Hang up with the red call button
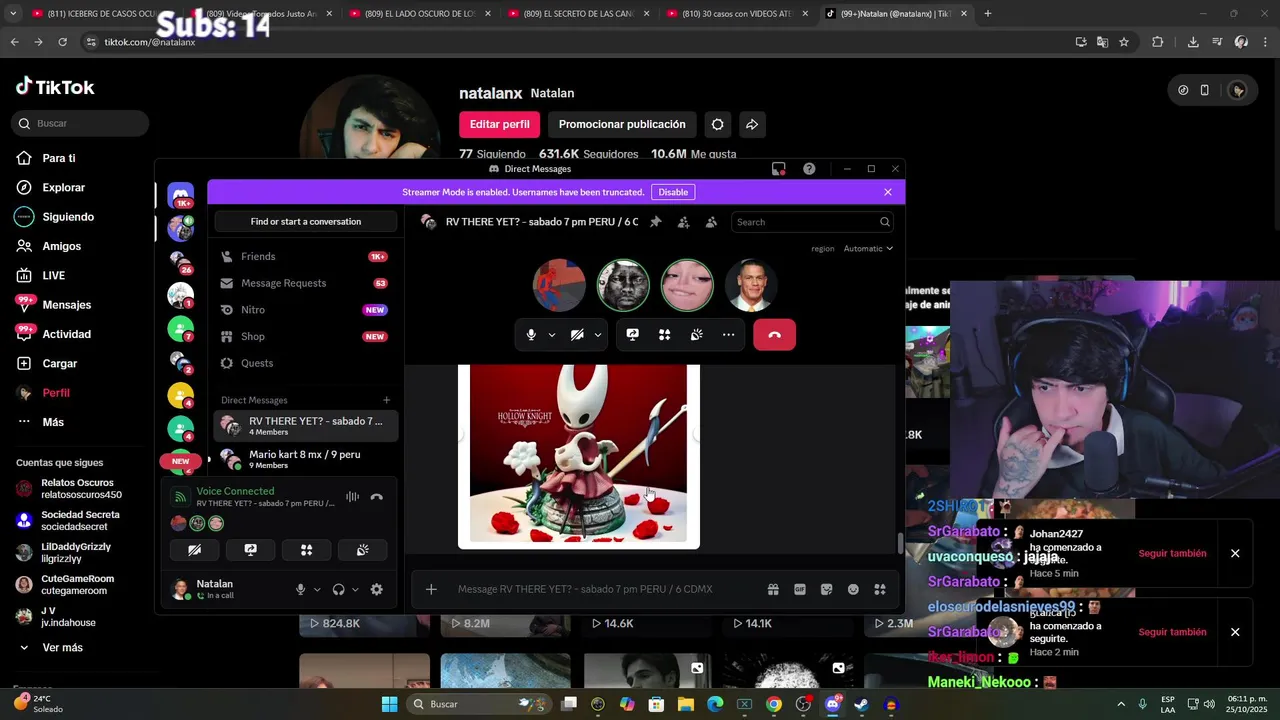The height and width of the screenshot is (720, 1280). [x=774, y=335]
